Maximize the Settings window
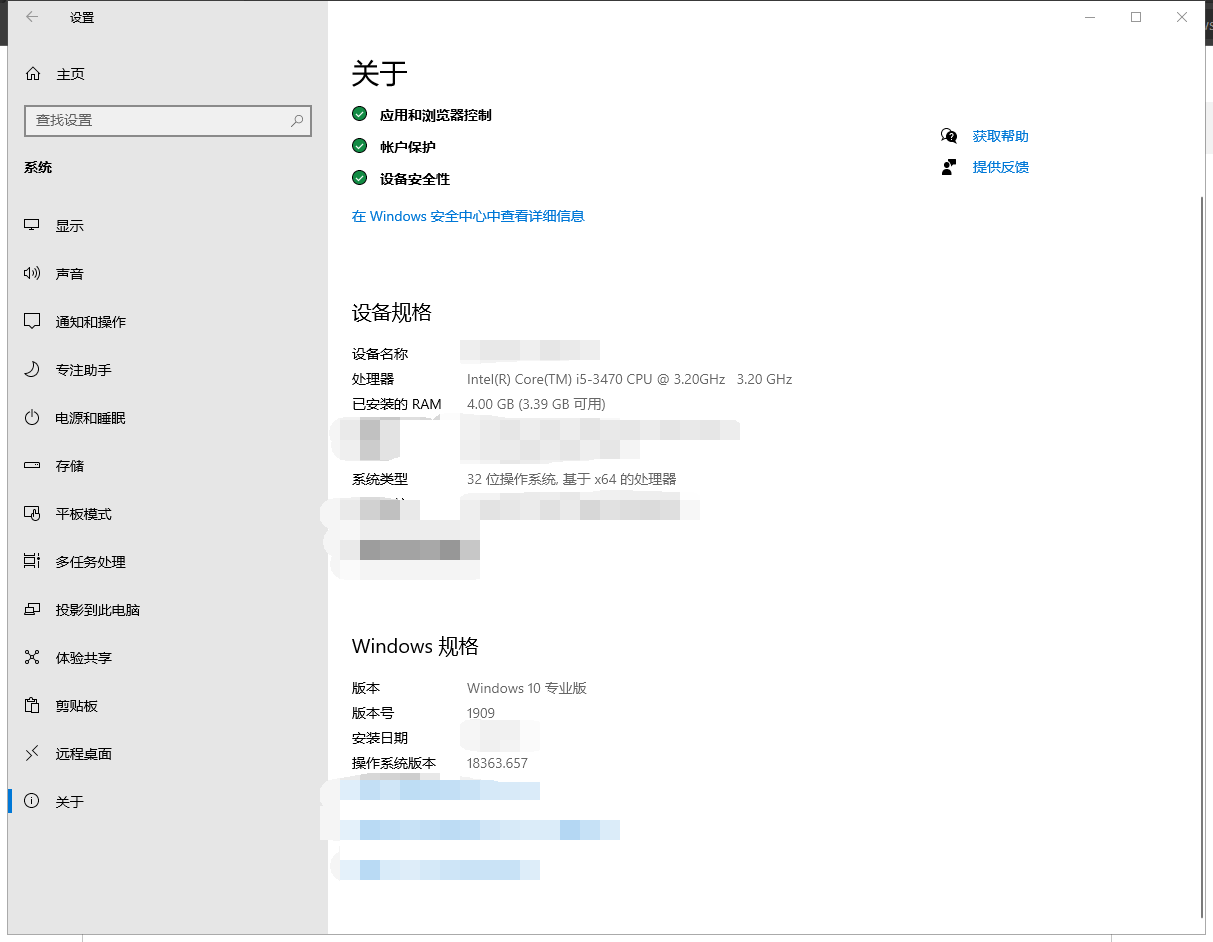 (1136, 17)
